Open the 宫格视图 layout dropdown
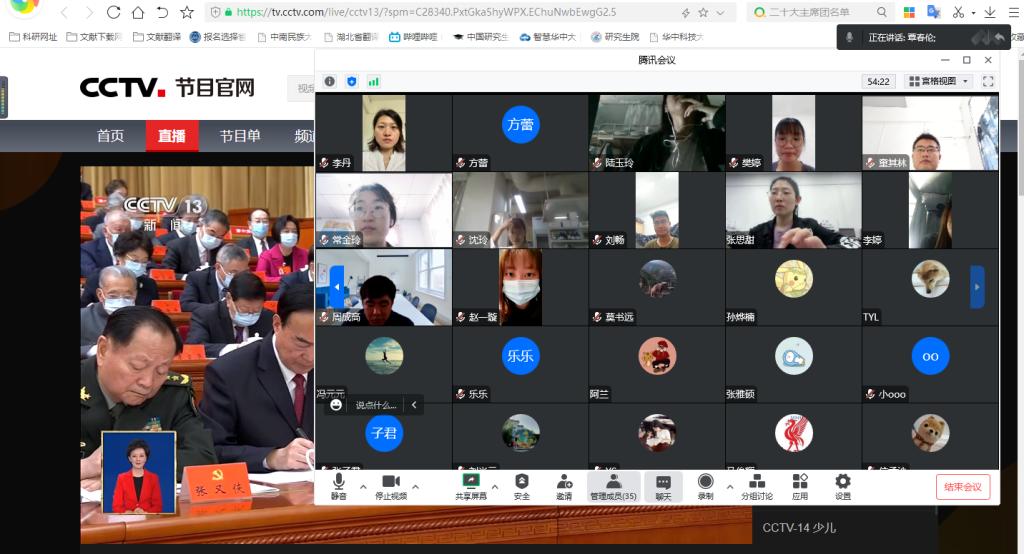The width and height of the screenshot is (1024, 554). (x=939, y=81)
